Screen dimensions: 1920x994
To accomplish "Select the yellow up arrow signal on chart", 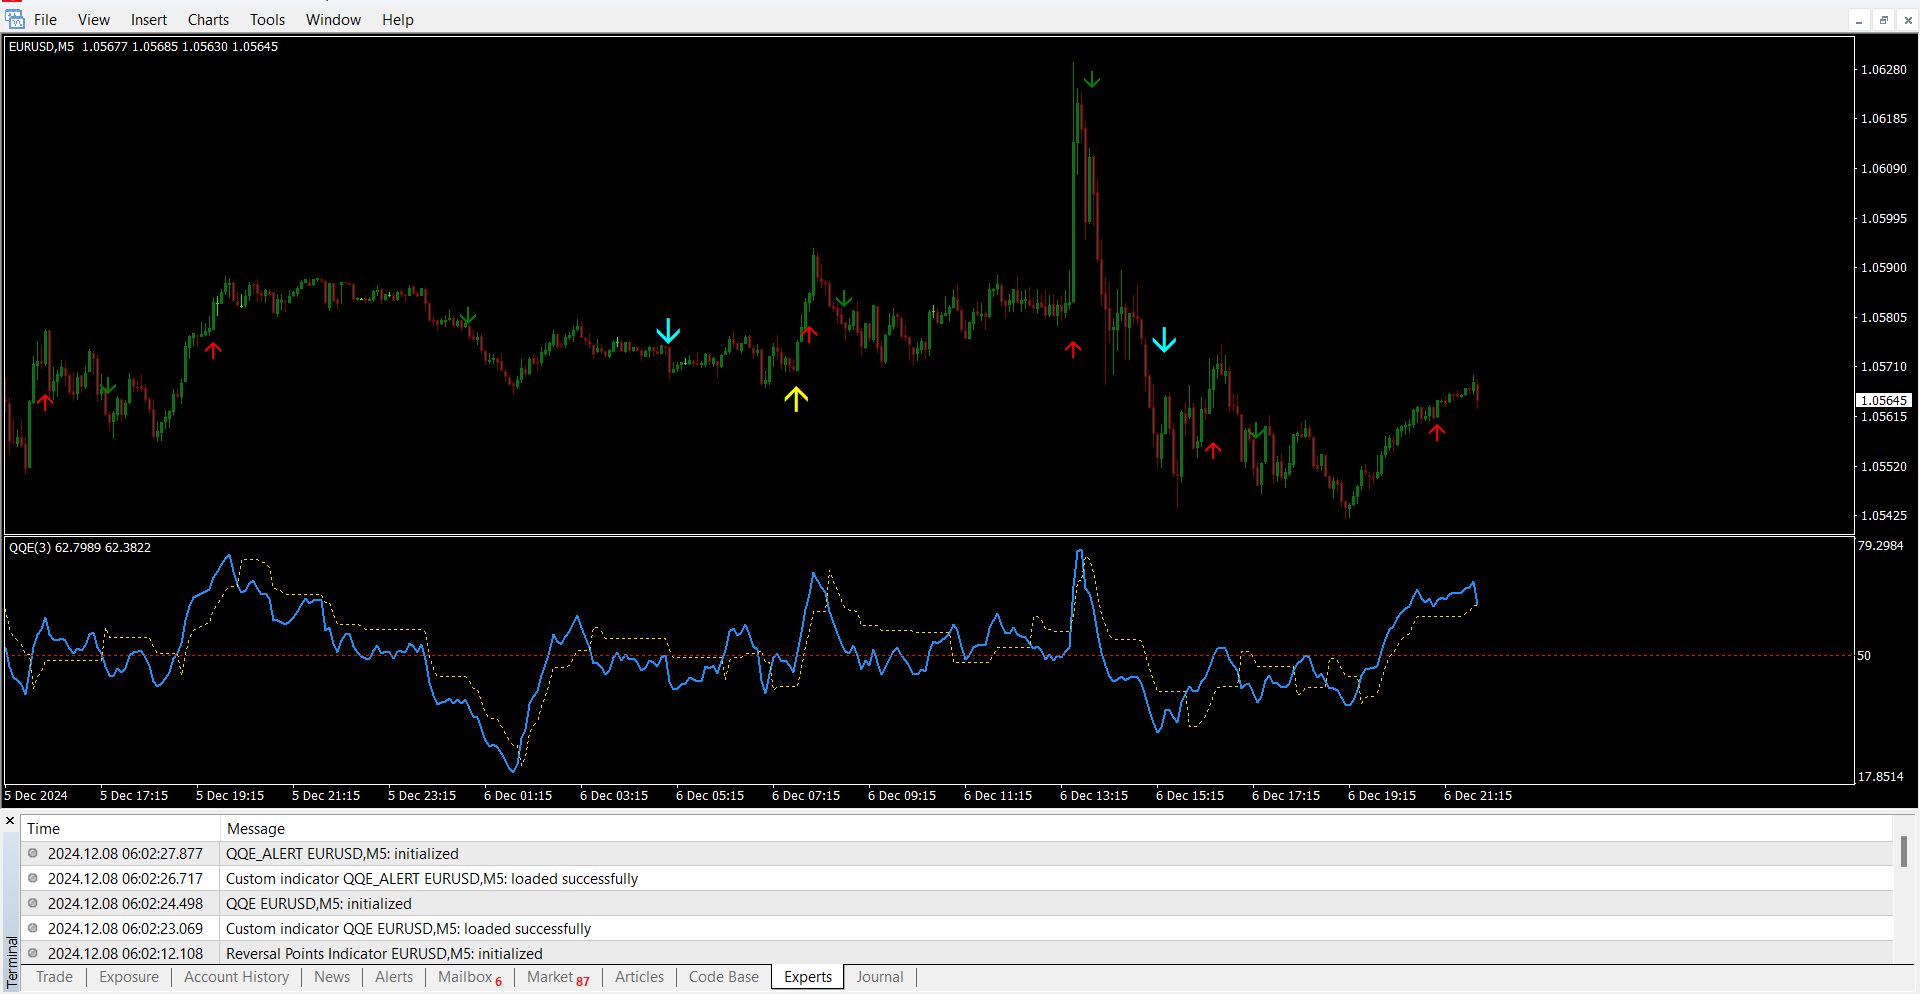I will tap(796, 399).
